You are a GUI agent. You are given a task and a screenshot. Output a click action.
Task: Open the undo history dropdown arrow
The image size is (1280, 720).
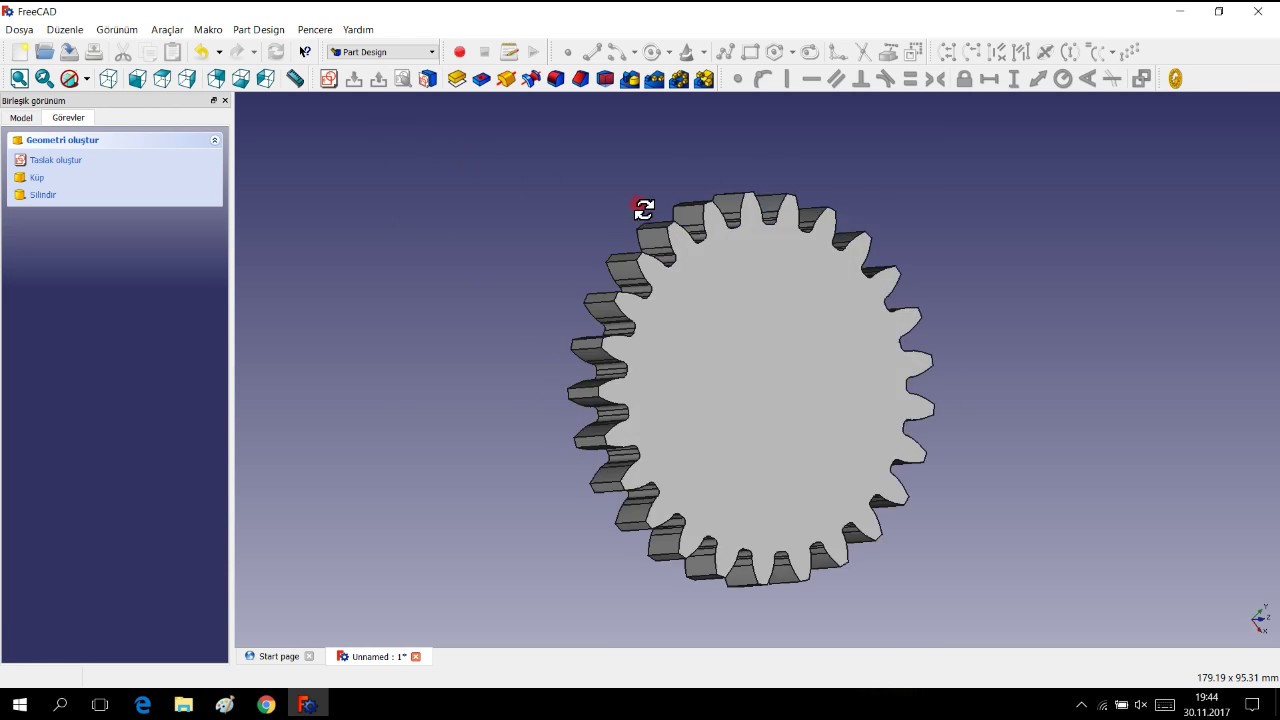point(219,52)
